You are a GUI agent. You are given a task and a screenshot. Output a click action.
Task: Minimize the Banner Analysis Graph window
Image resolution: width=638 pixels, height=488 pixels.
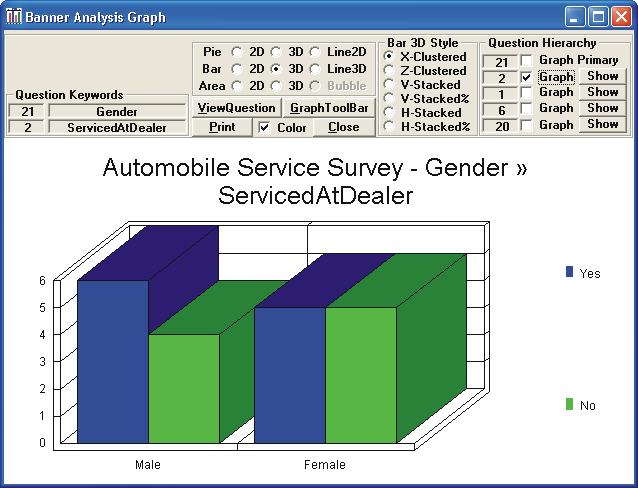pos(575,17)
